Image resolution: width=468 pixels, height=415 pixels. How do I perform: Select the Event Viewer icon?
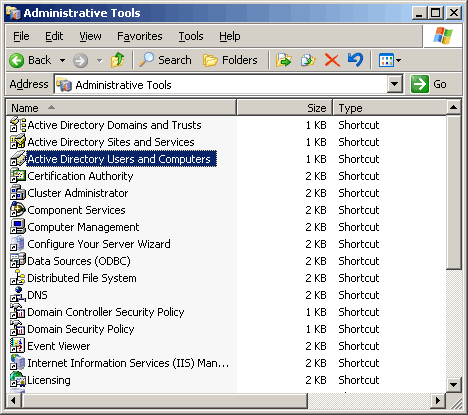18,346
